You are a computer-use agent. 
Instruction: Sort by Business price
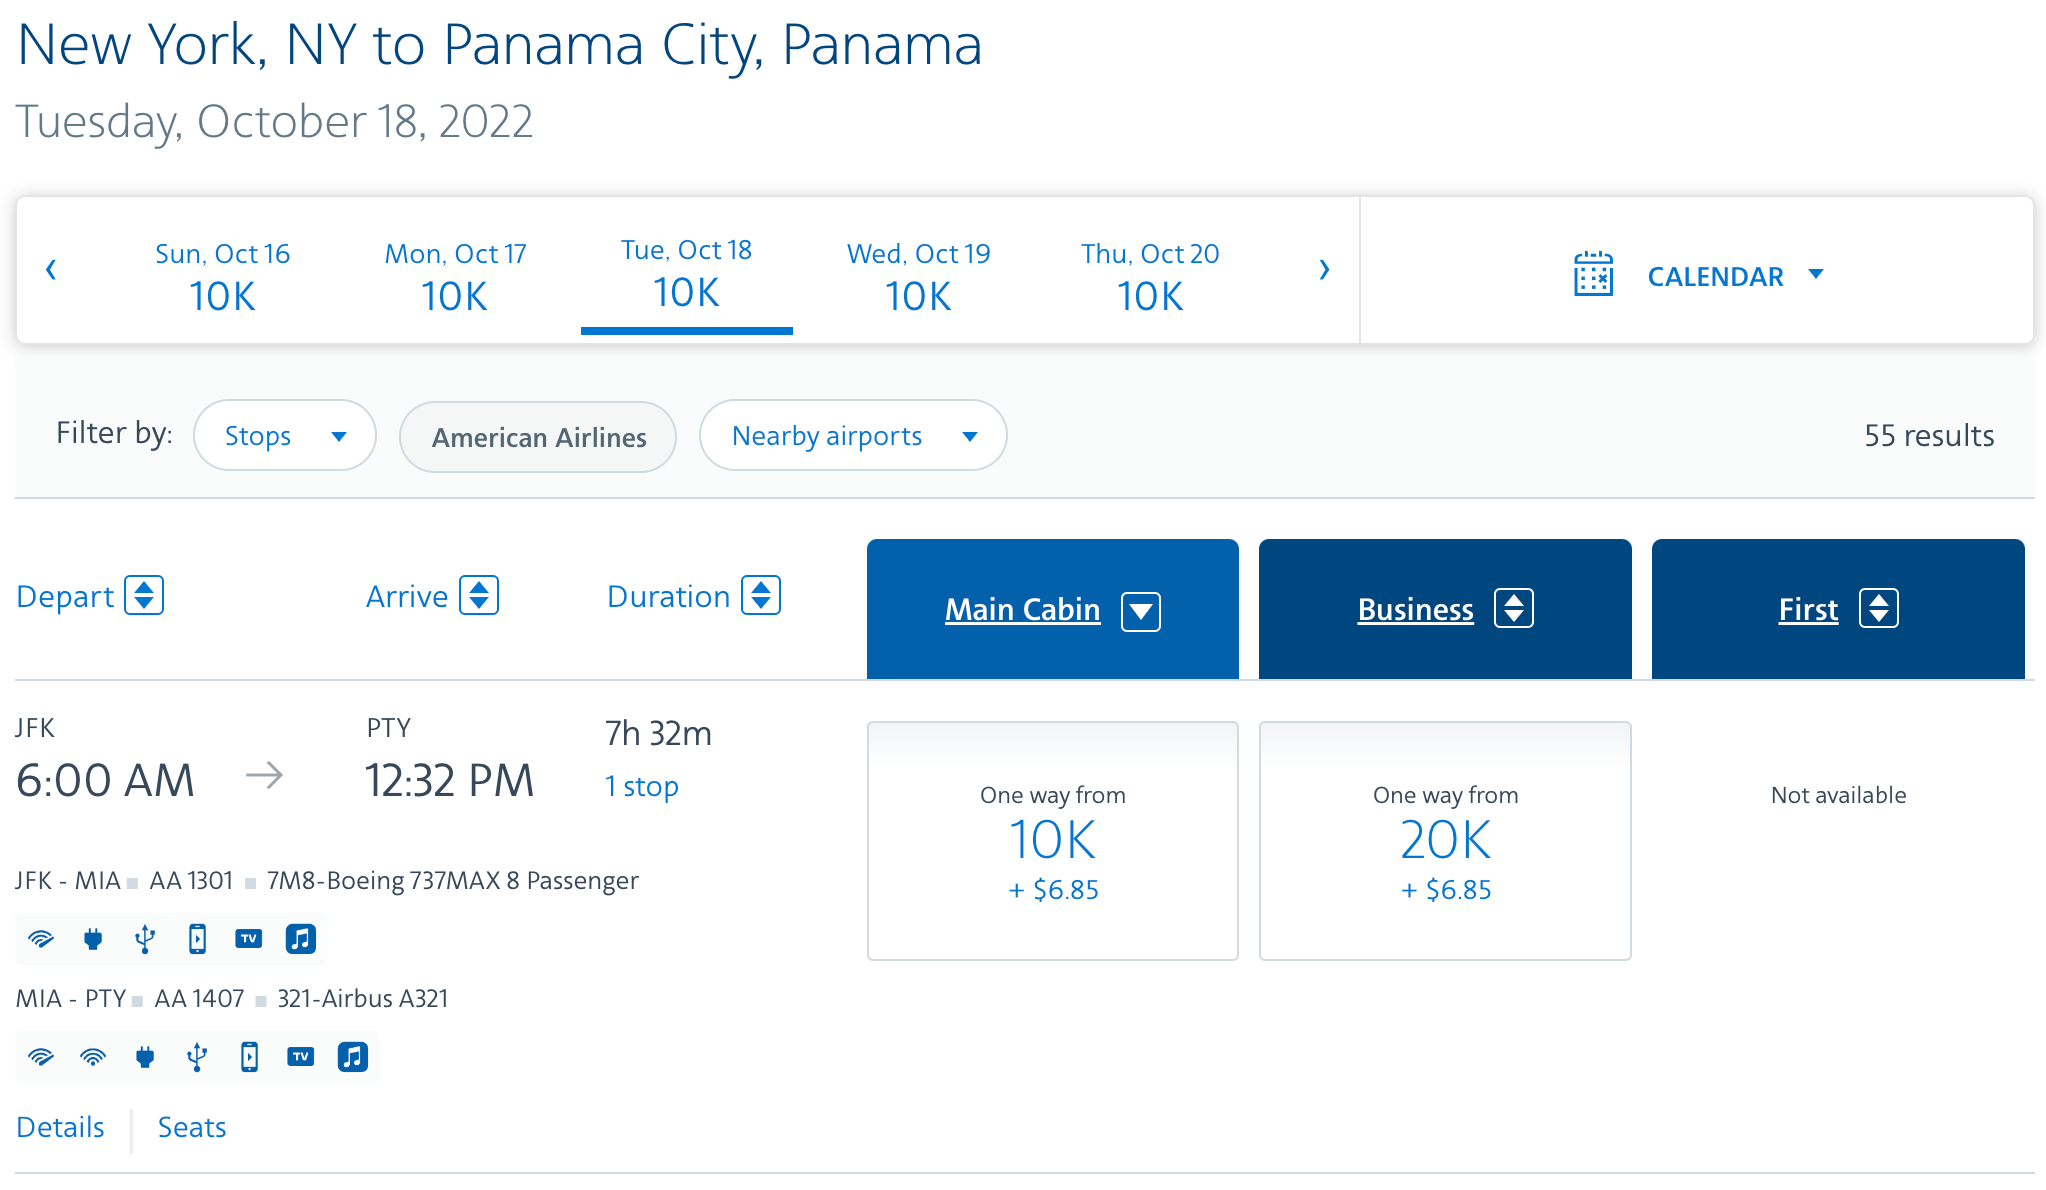(x=1514, y=608)
